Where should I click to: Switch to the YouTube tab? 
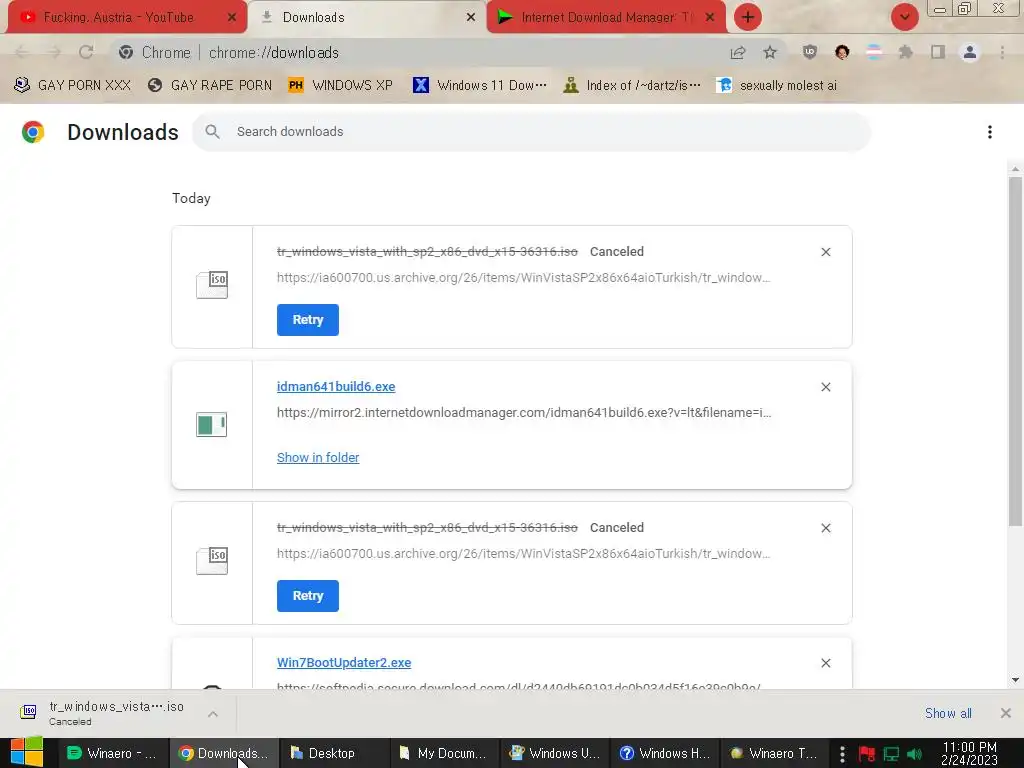tap(118, 18)
